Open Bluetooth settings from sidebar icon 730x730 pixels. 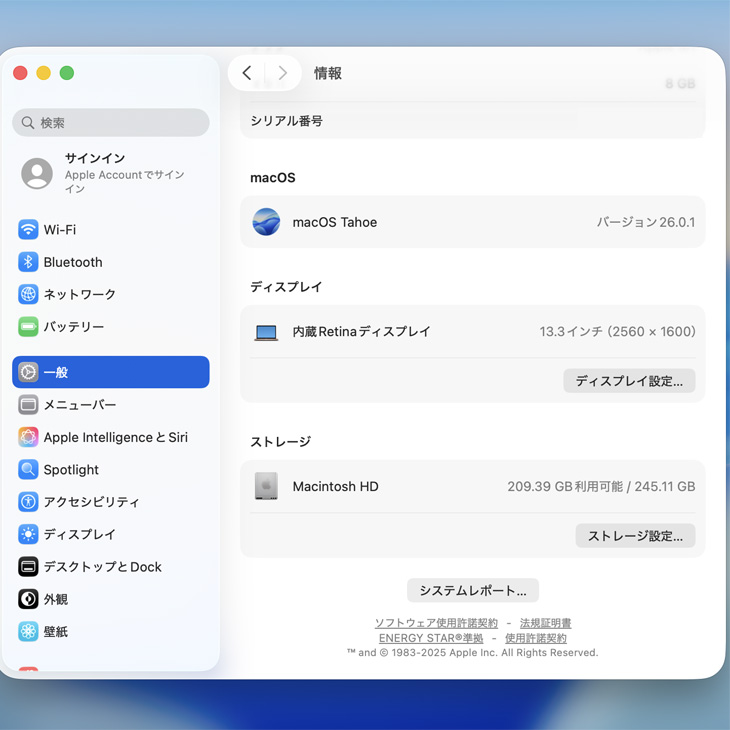tap(28, 262)
